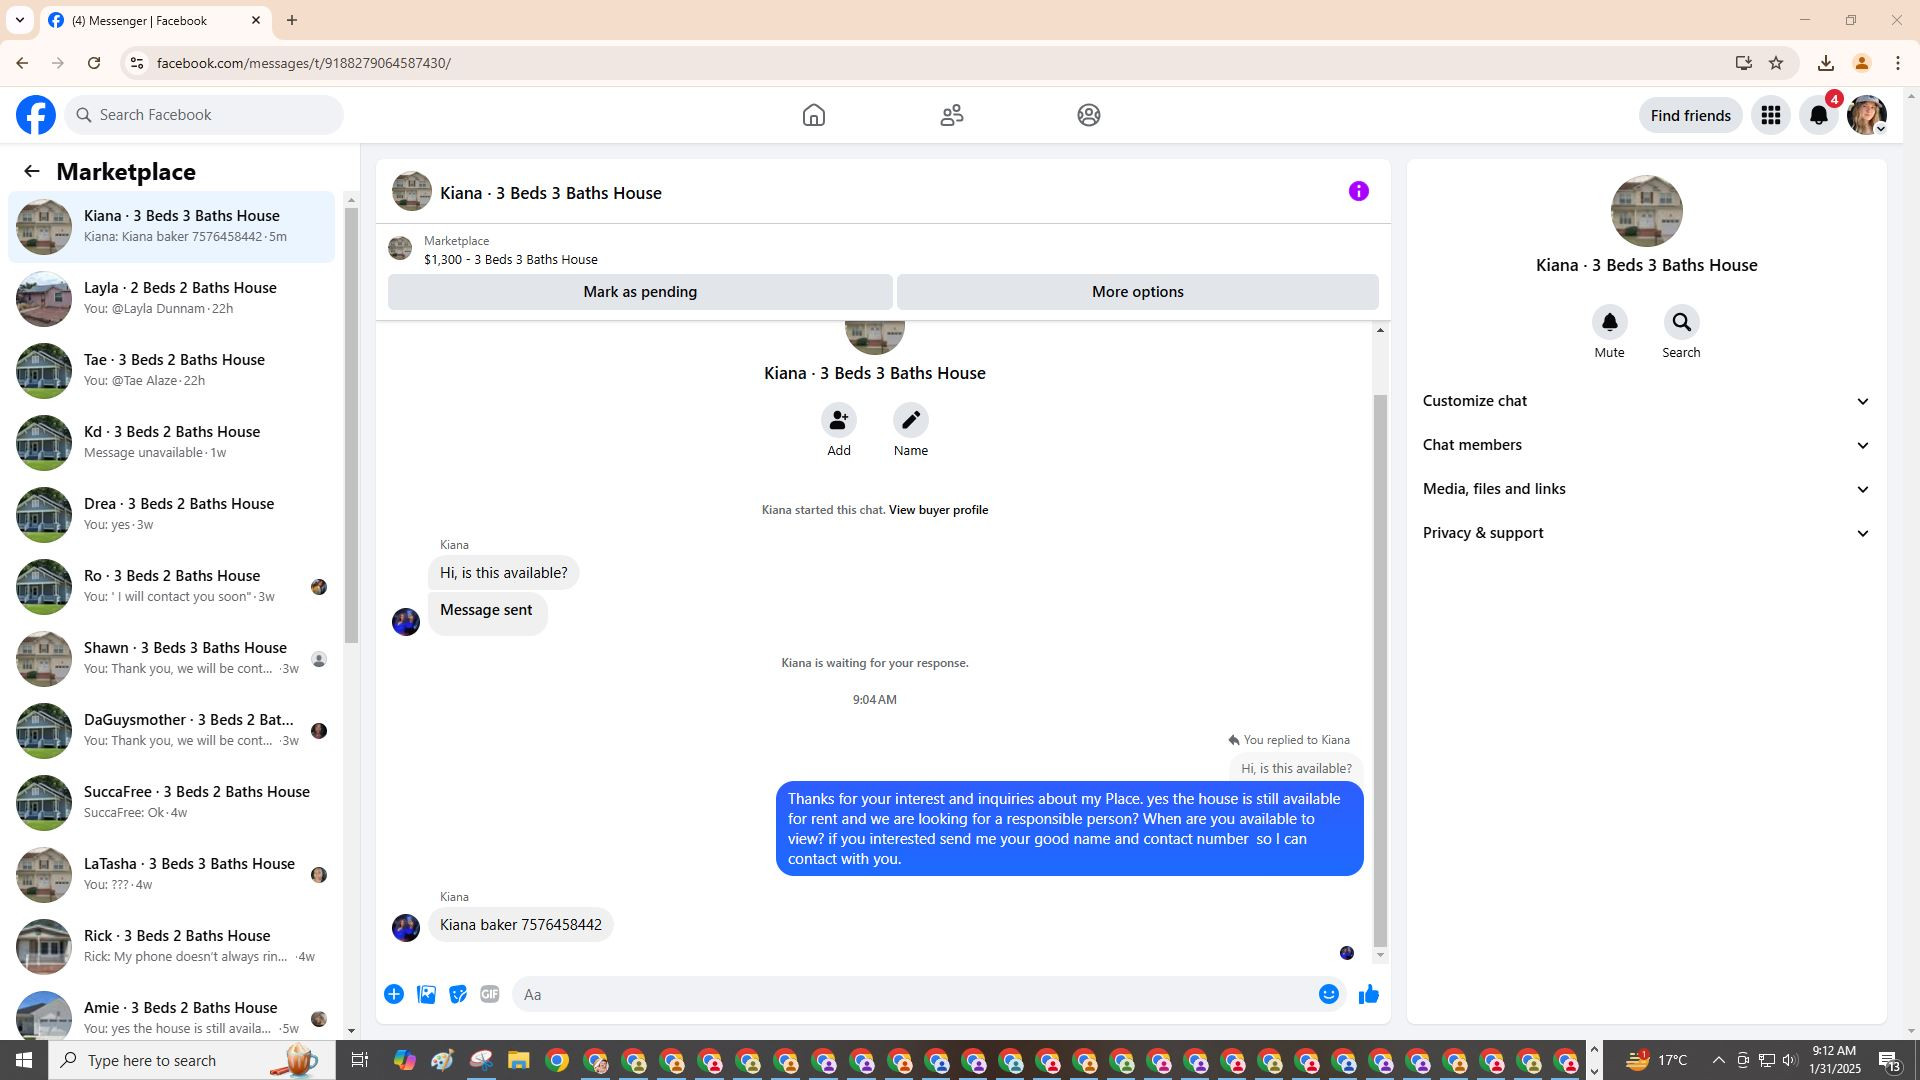This screenshot has width=1920, height=1080.
Task: Open Windows Task View
Action: tap(360, 1060)
